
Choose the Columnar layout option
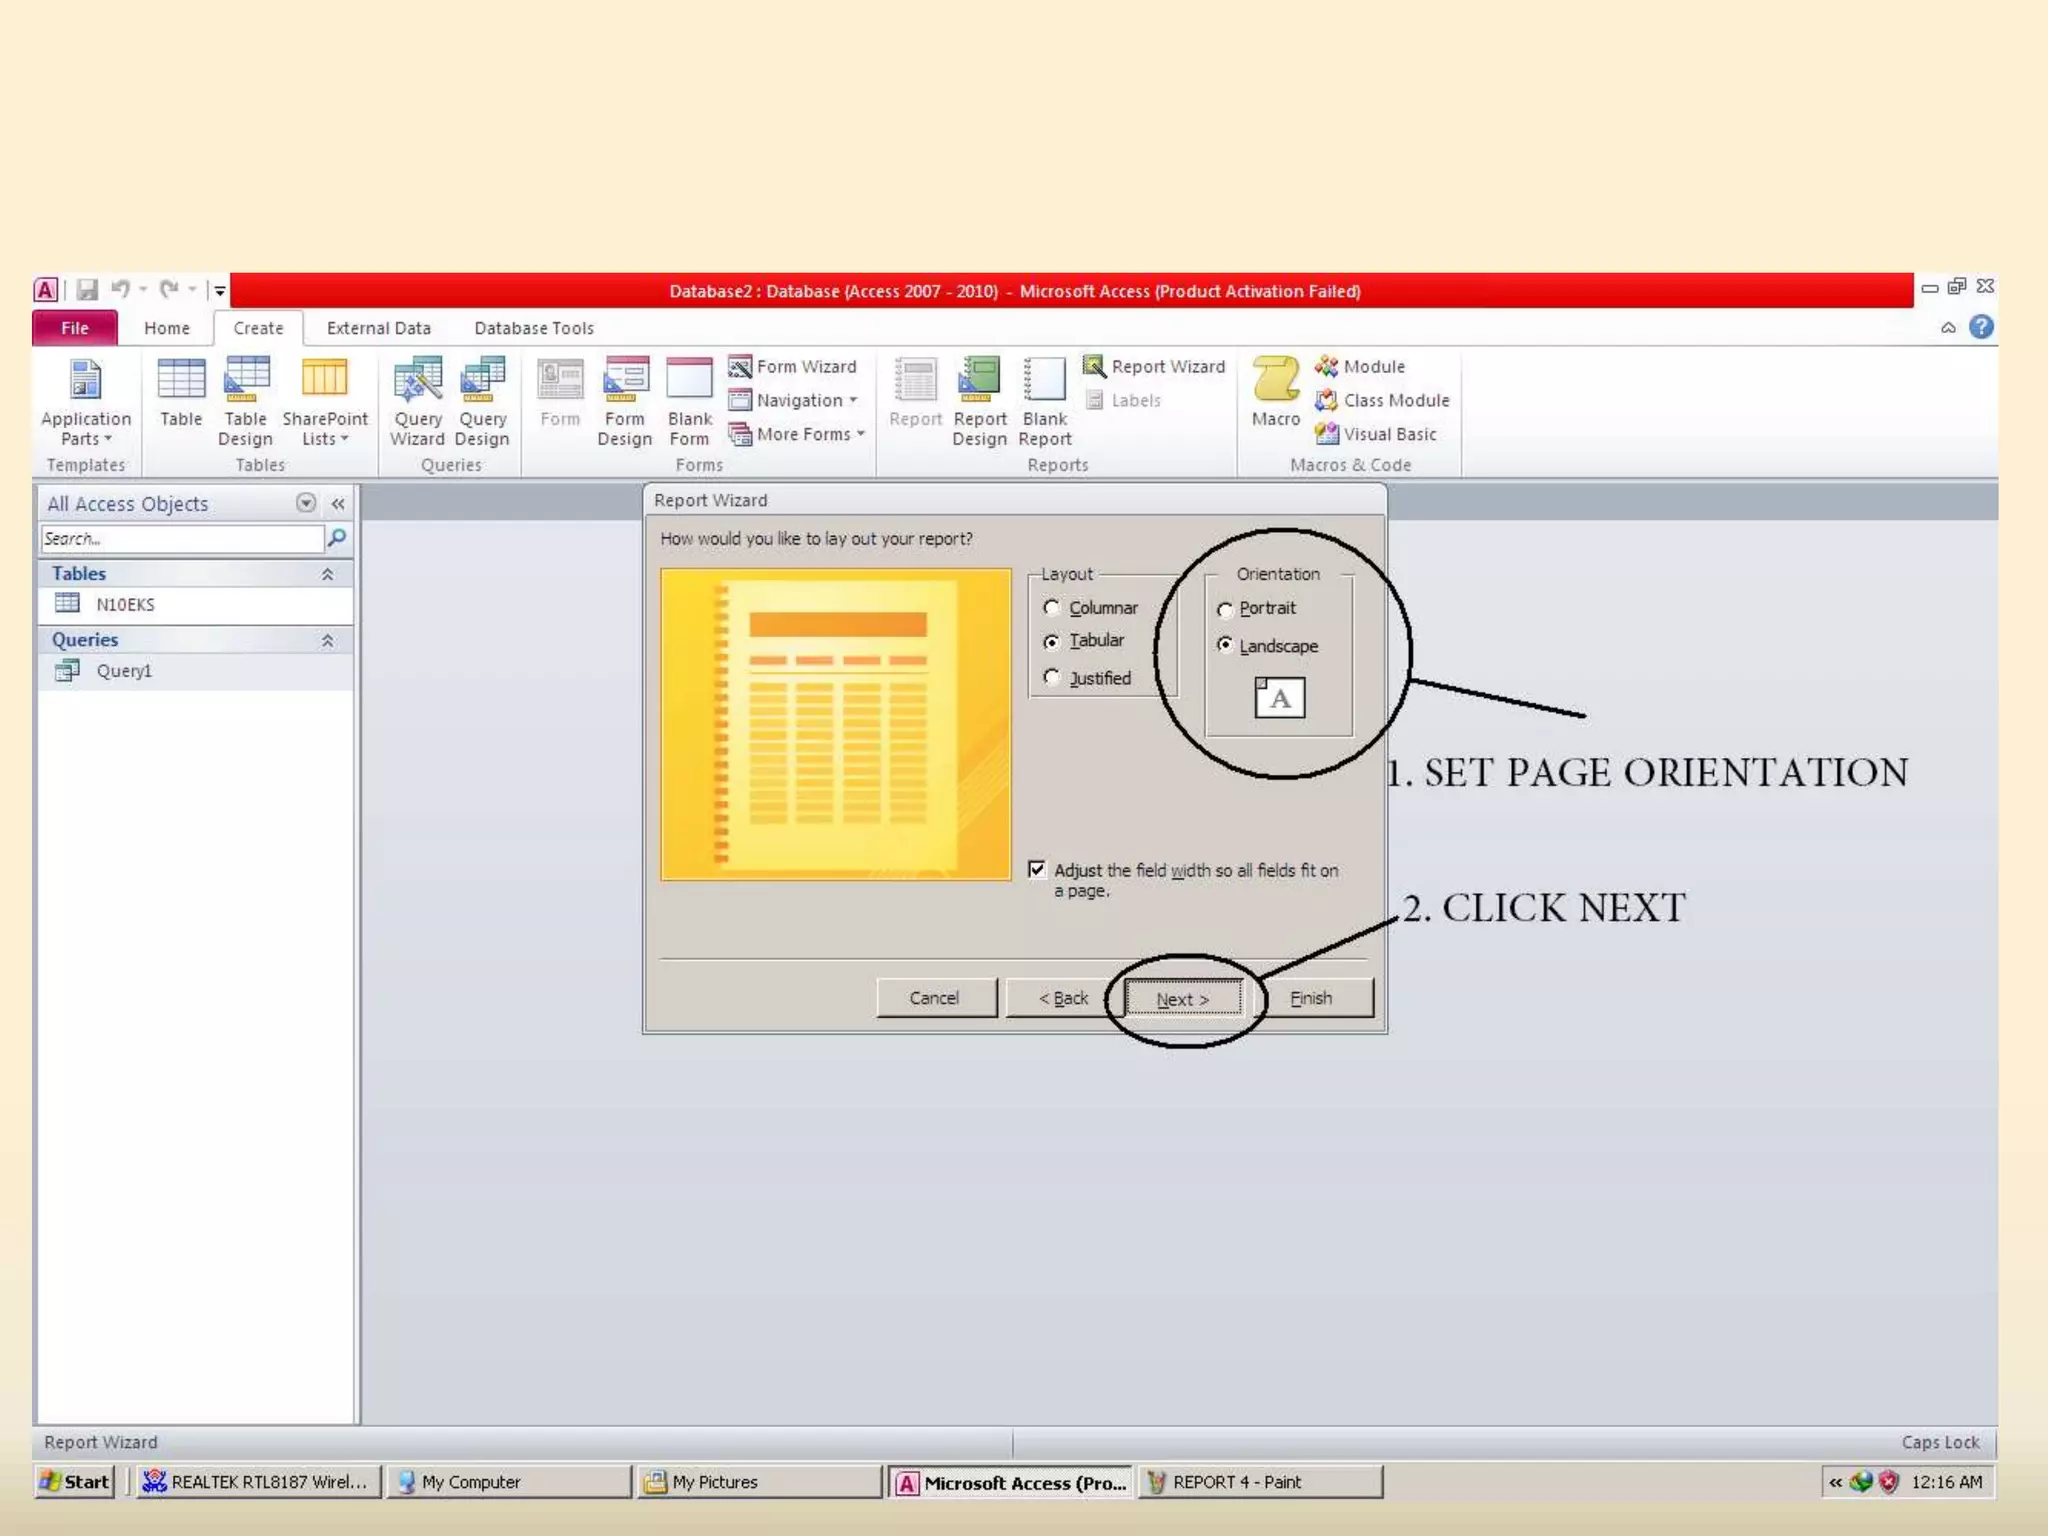1051,608
